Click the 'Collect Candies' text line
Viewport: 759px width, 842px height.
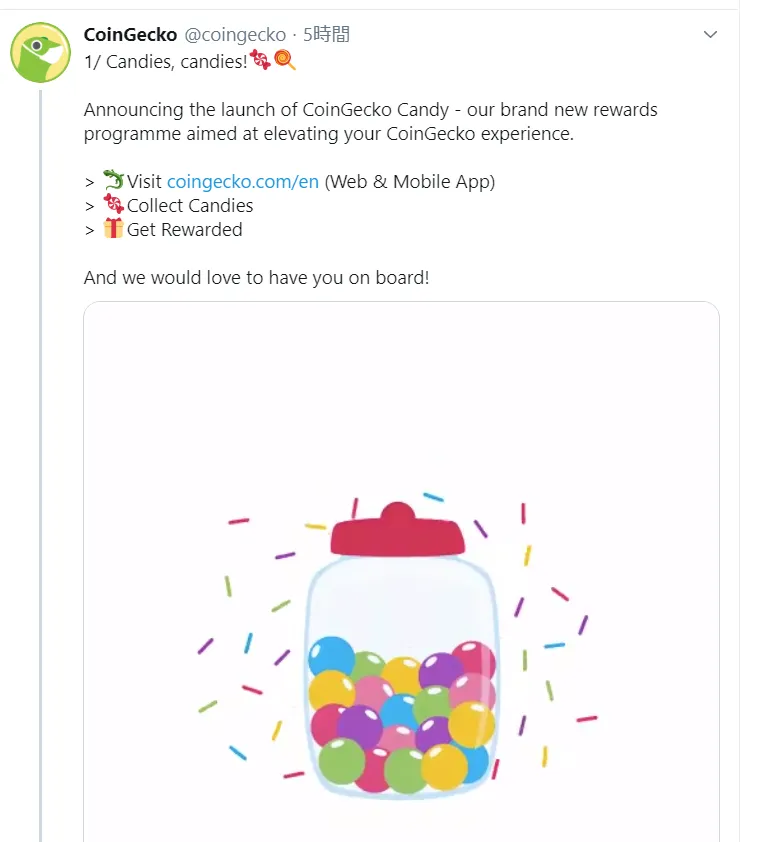pos(190,206)
